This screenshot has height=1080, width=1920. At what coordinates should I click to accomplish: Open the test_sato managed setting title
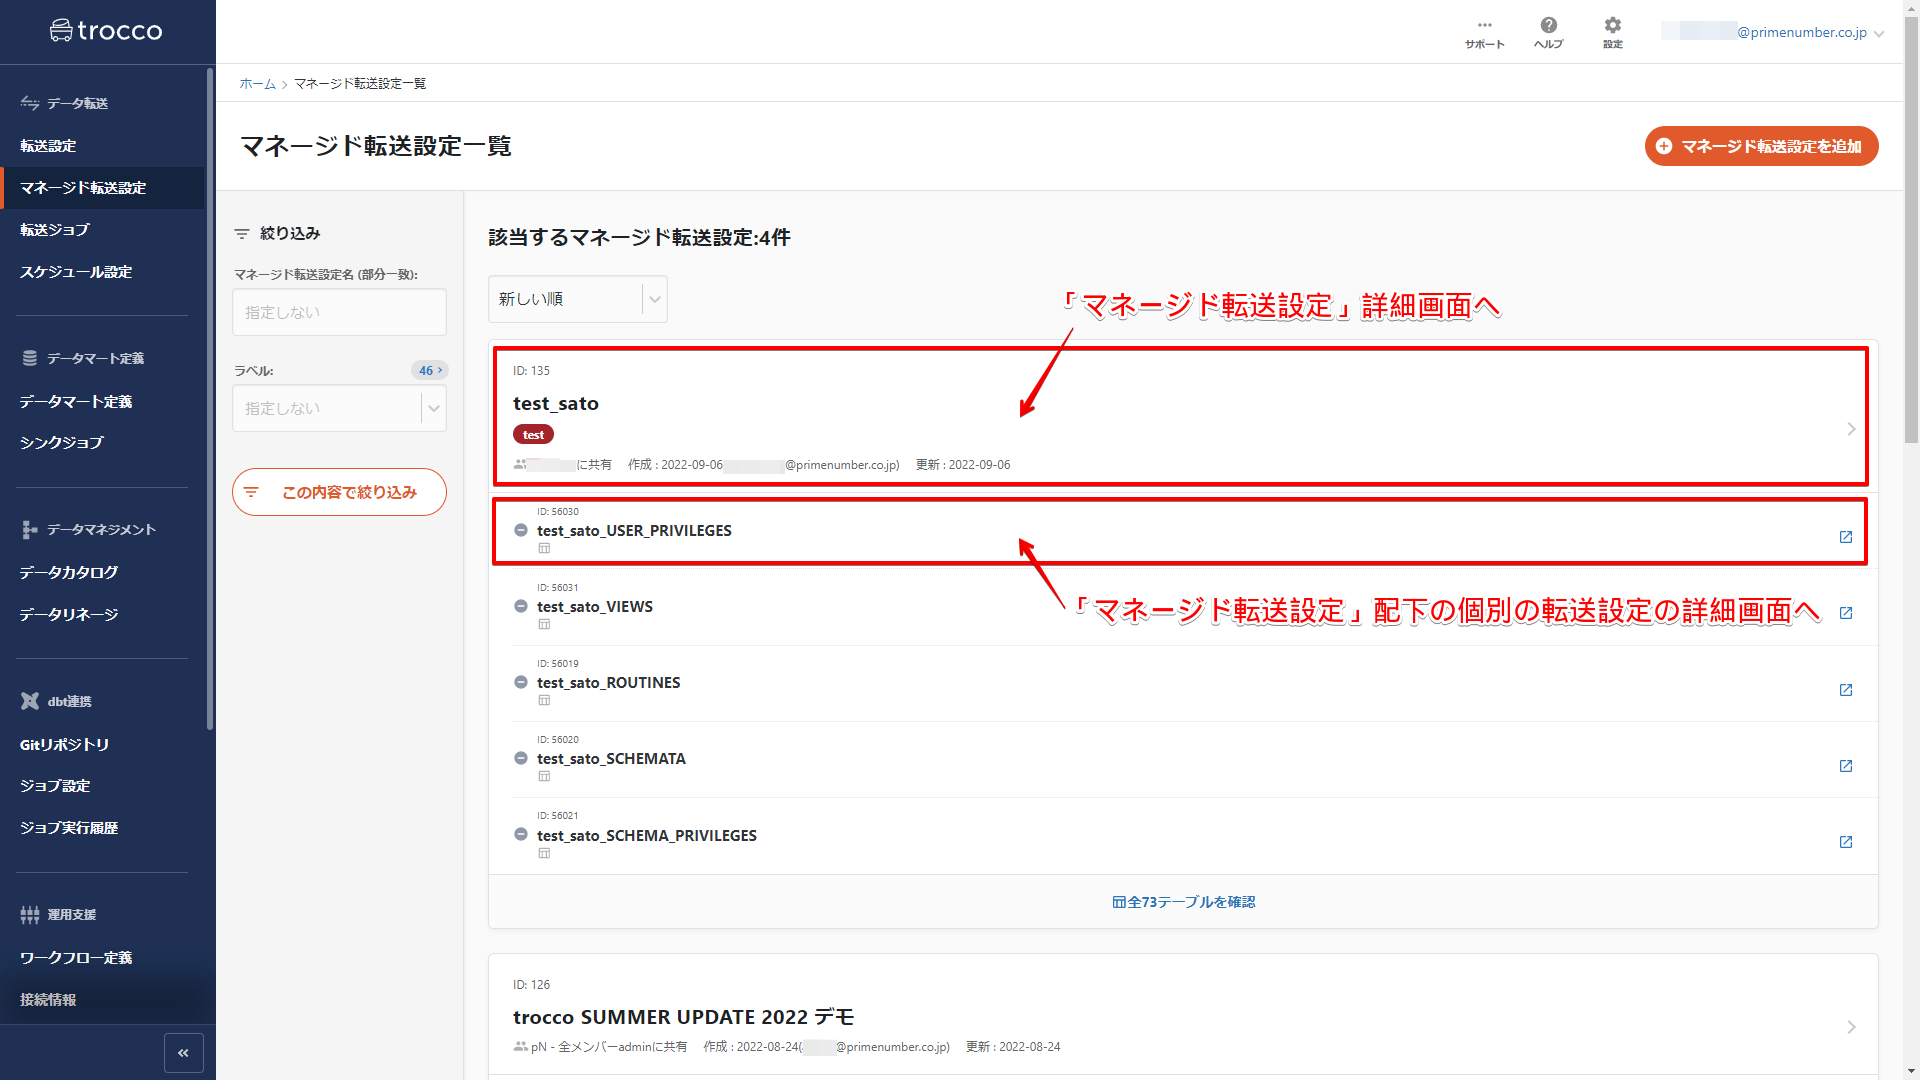(556, 404)
